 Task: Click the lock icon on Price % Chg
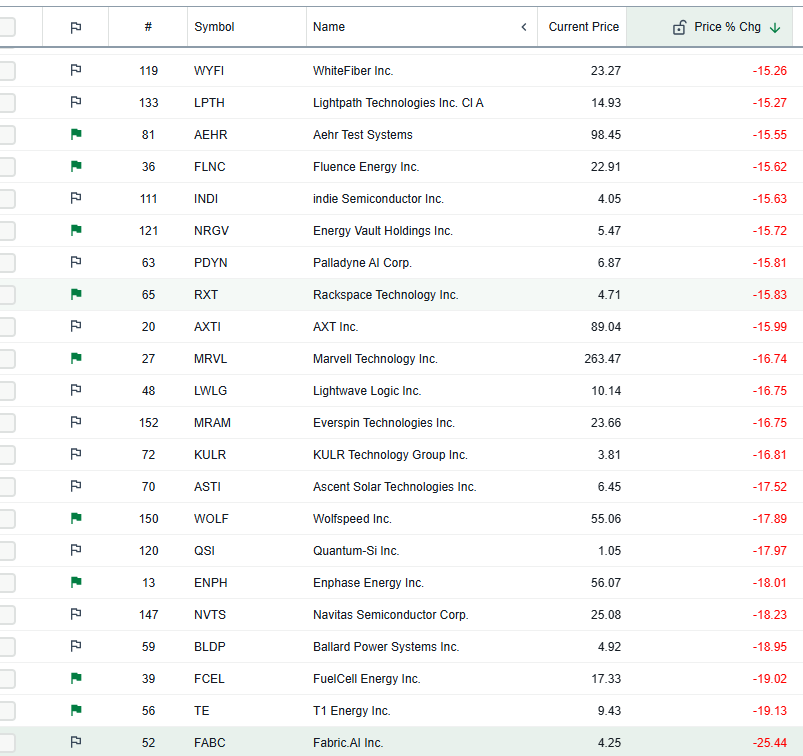point(679,27)
